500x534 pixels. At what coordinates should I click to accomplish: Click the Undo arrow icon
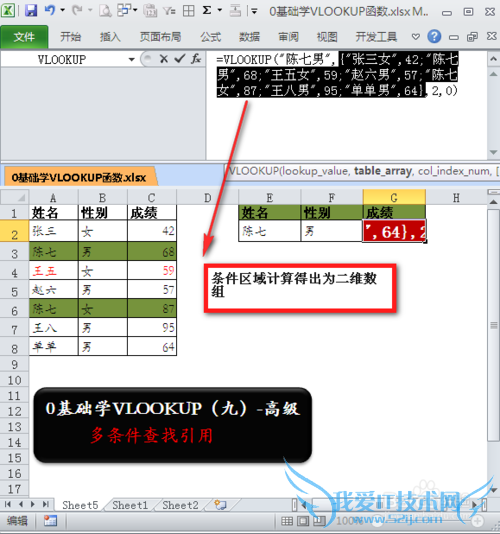click(50, 10)
